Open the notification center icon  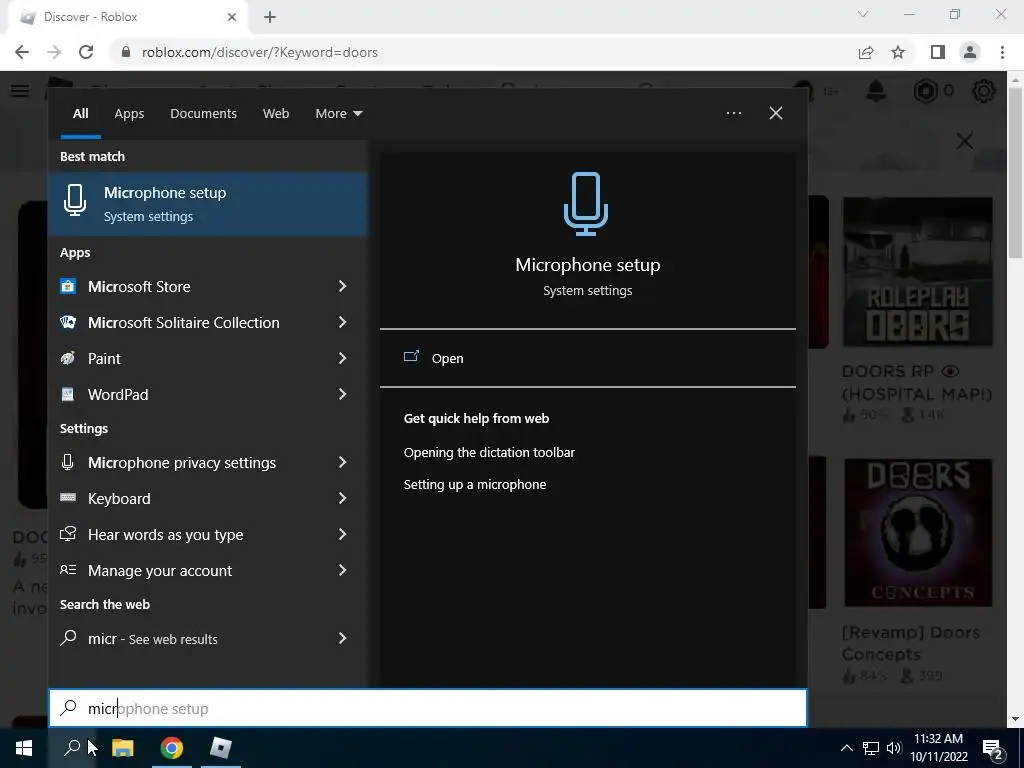[x=993, y=748]
